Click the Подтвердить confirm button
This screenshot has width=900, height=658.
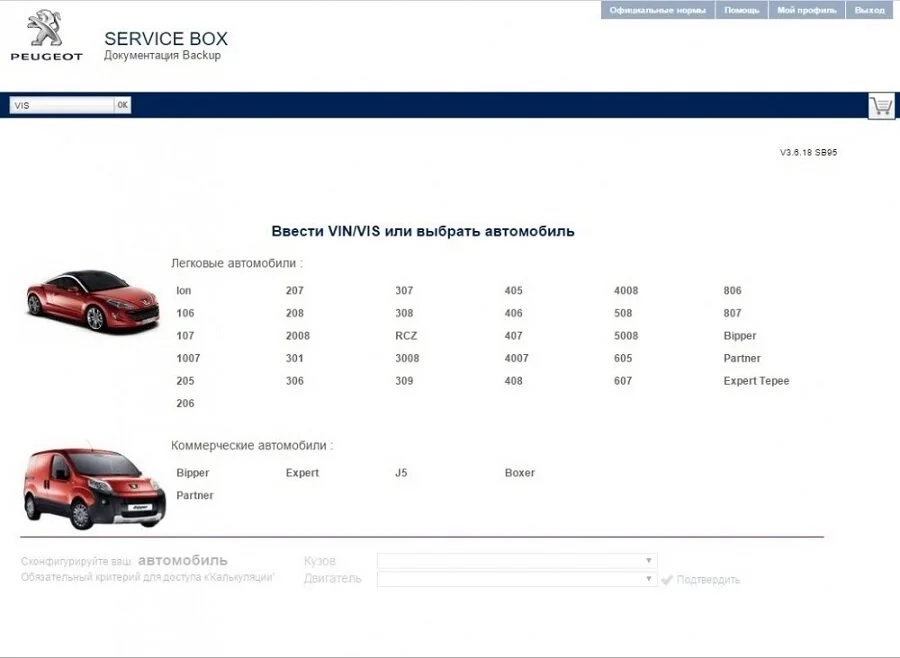tap(700, 580)
